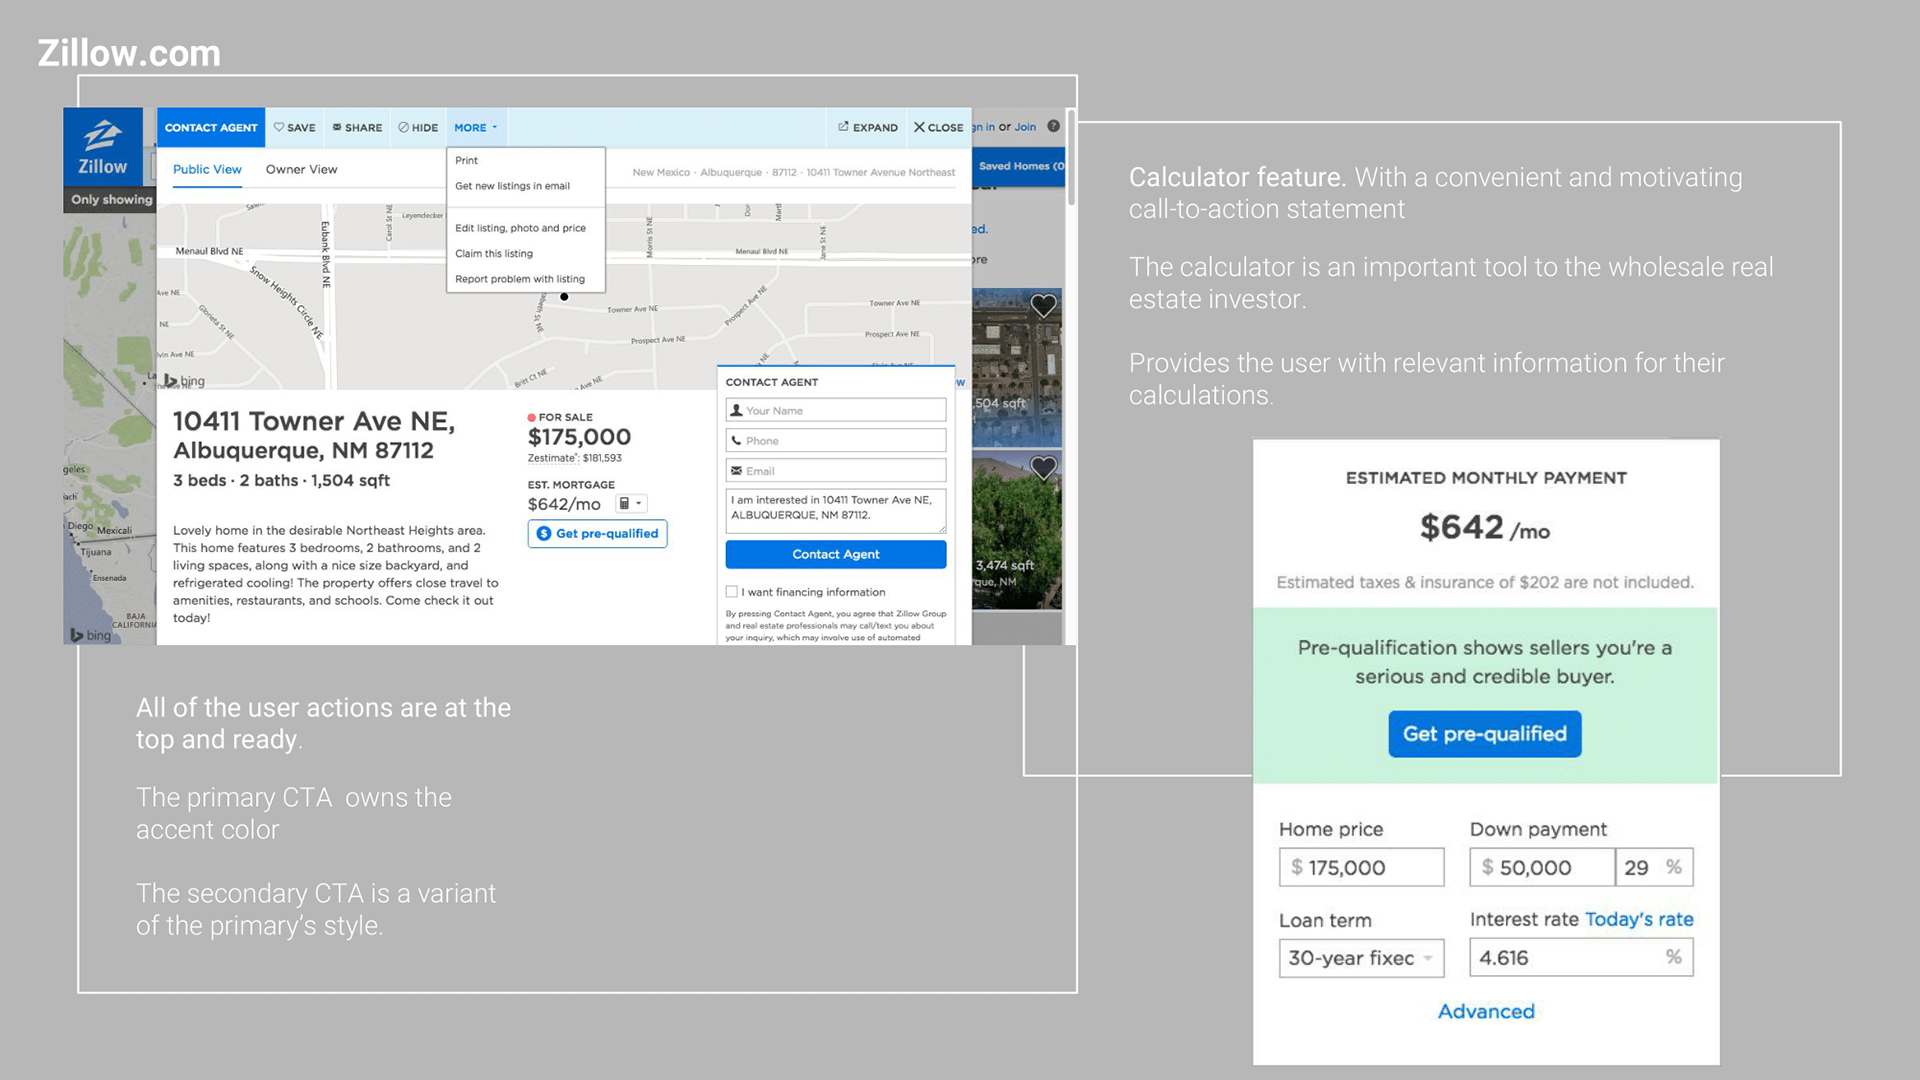Open Advanced calculator options

point(1486,1012)
